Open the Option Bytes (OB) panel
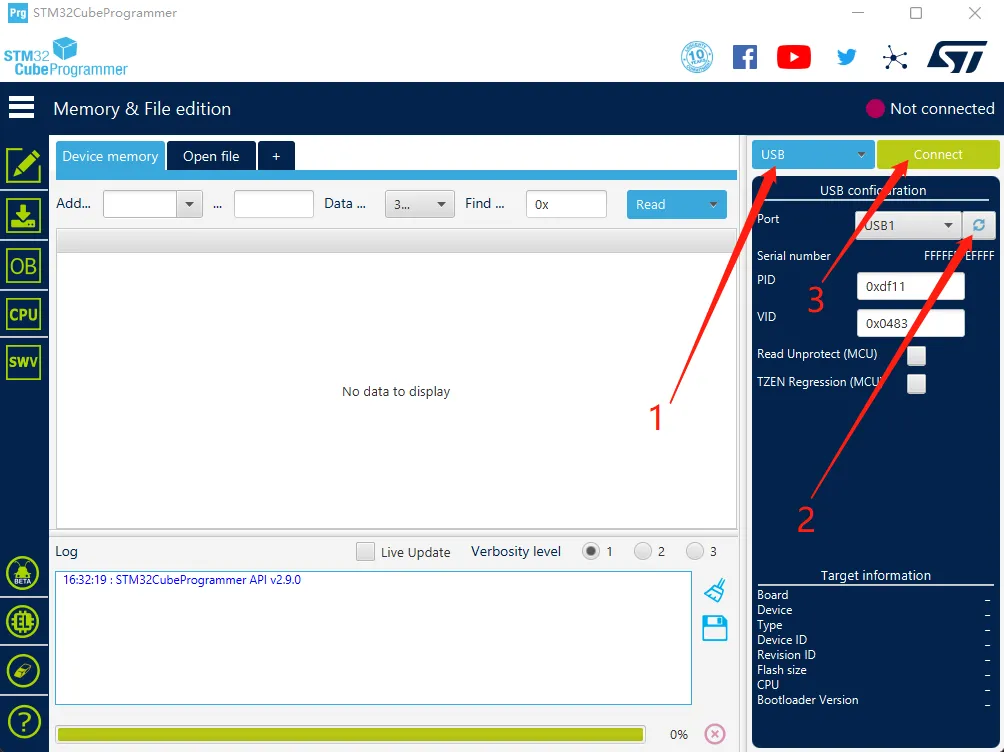Viewport: 1004px width, 752px height. tap(23, 265)
